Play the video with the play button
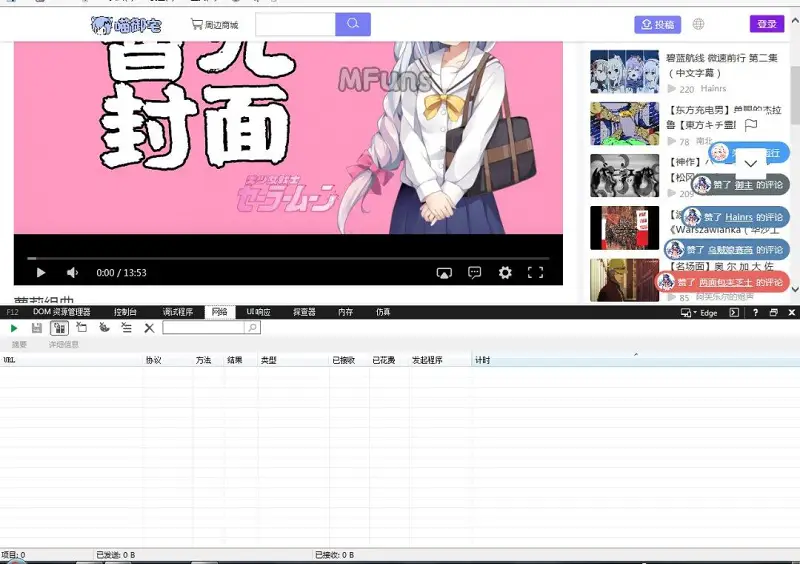800x564 pixels. [41, 273]
